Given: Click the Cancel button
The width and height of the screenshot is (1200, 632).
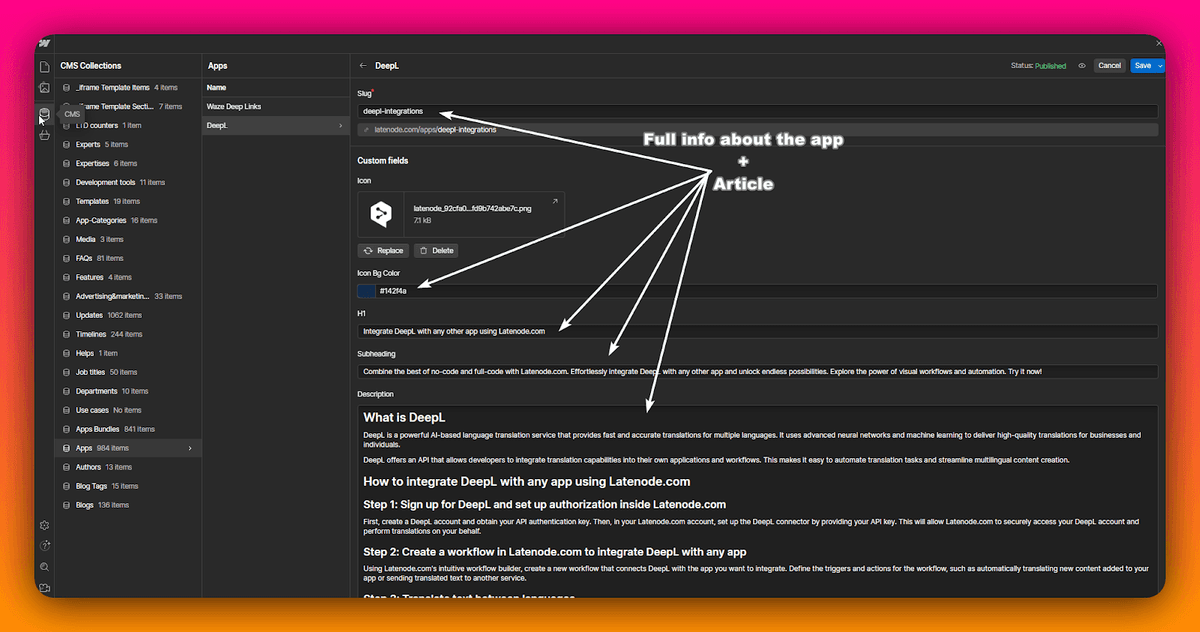Looking at the screenshot, I should (1109, 66).
